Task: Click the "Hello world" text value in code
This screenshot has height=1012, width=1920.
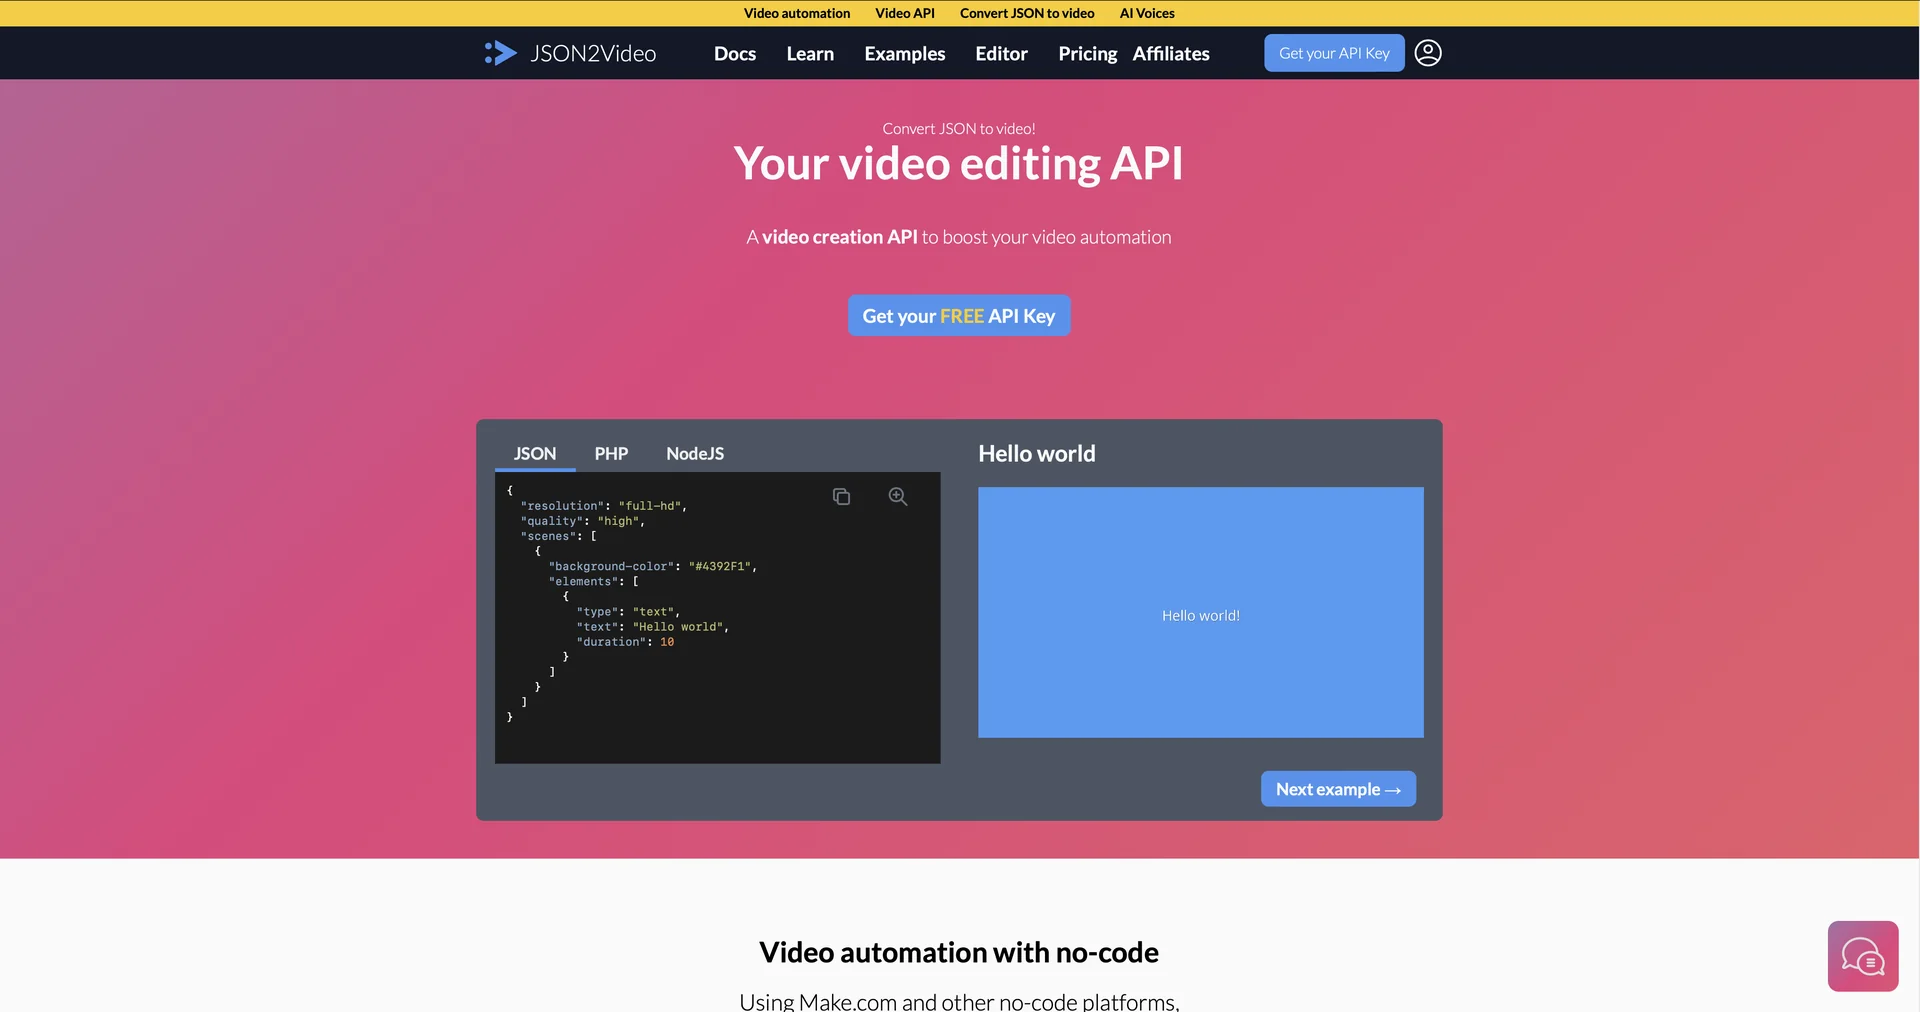Action: (x=678, y=627)
